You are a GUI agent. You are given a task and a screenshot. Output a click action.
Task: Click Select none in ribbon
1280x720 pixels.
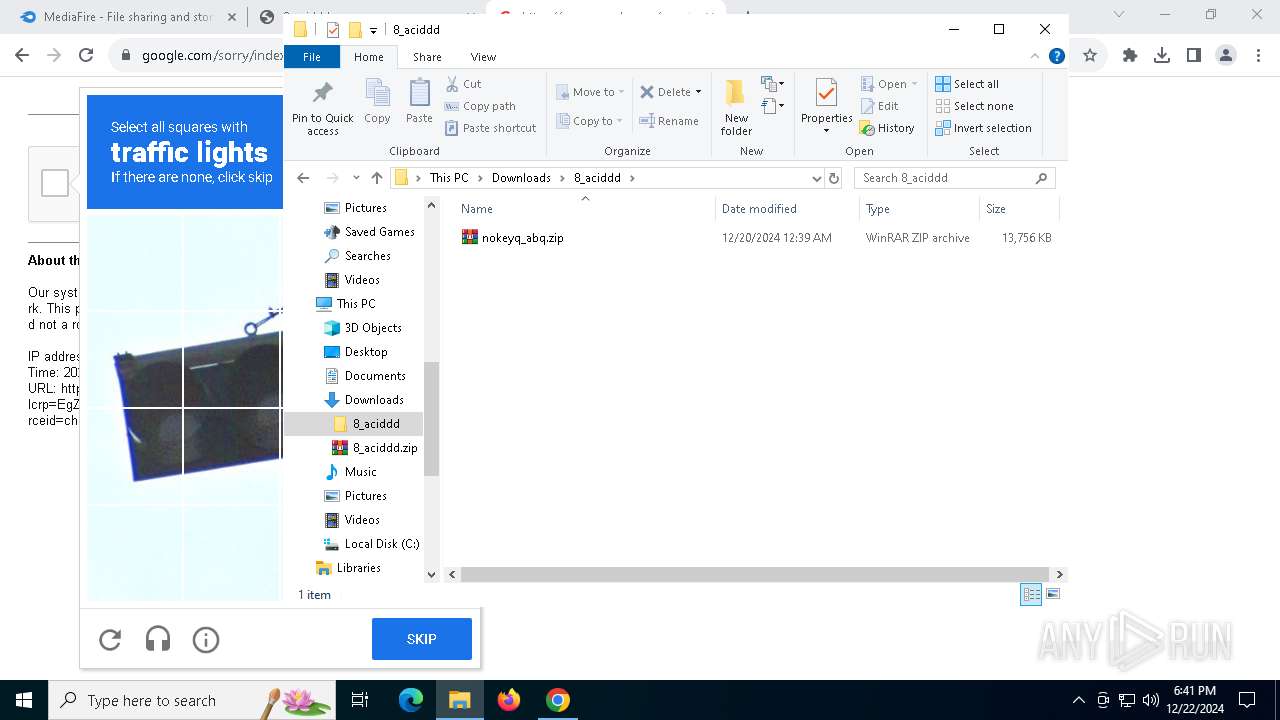coord(974,106)
